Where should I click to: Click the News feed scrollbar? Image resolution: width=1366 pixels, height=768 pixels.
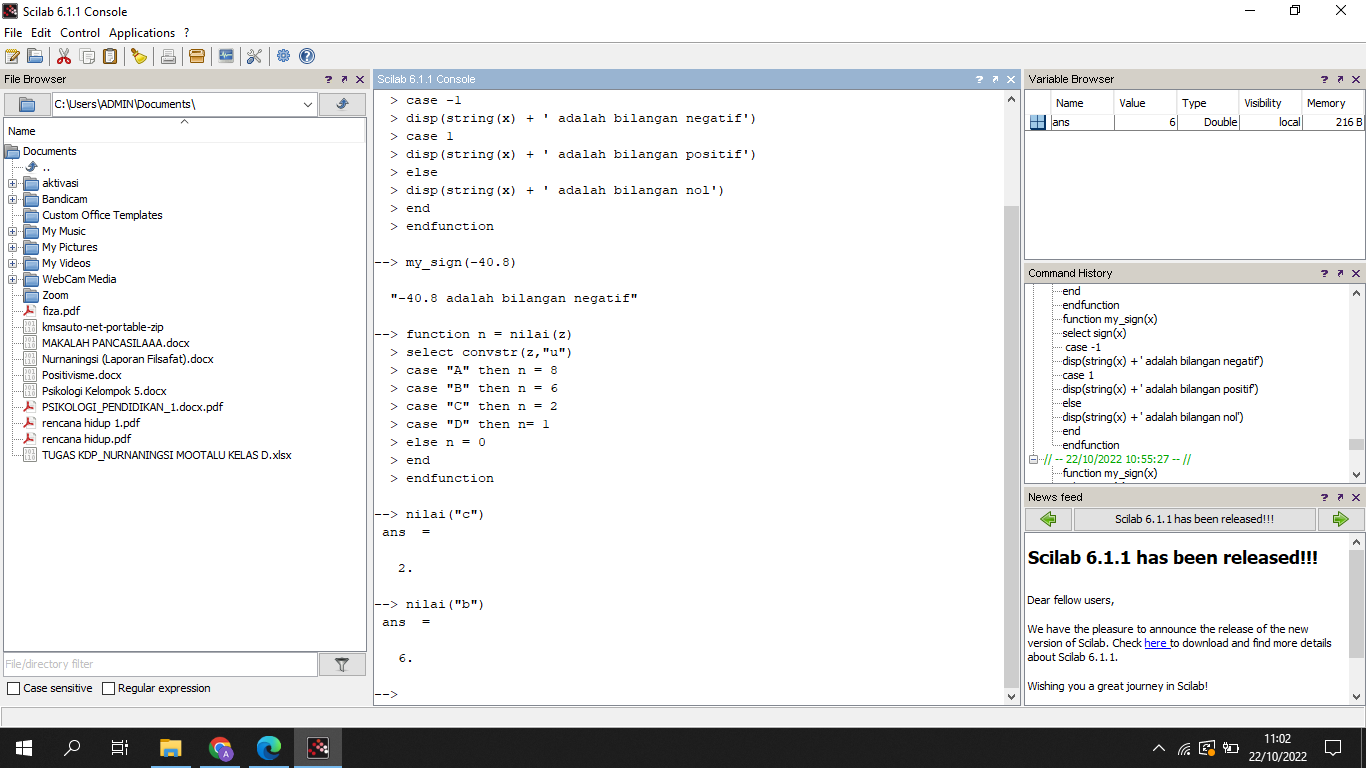(1356, 604)
